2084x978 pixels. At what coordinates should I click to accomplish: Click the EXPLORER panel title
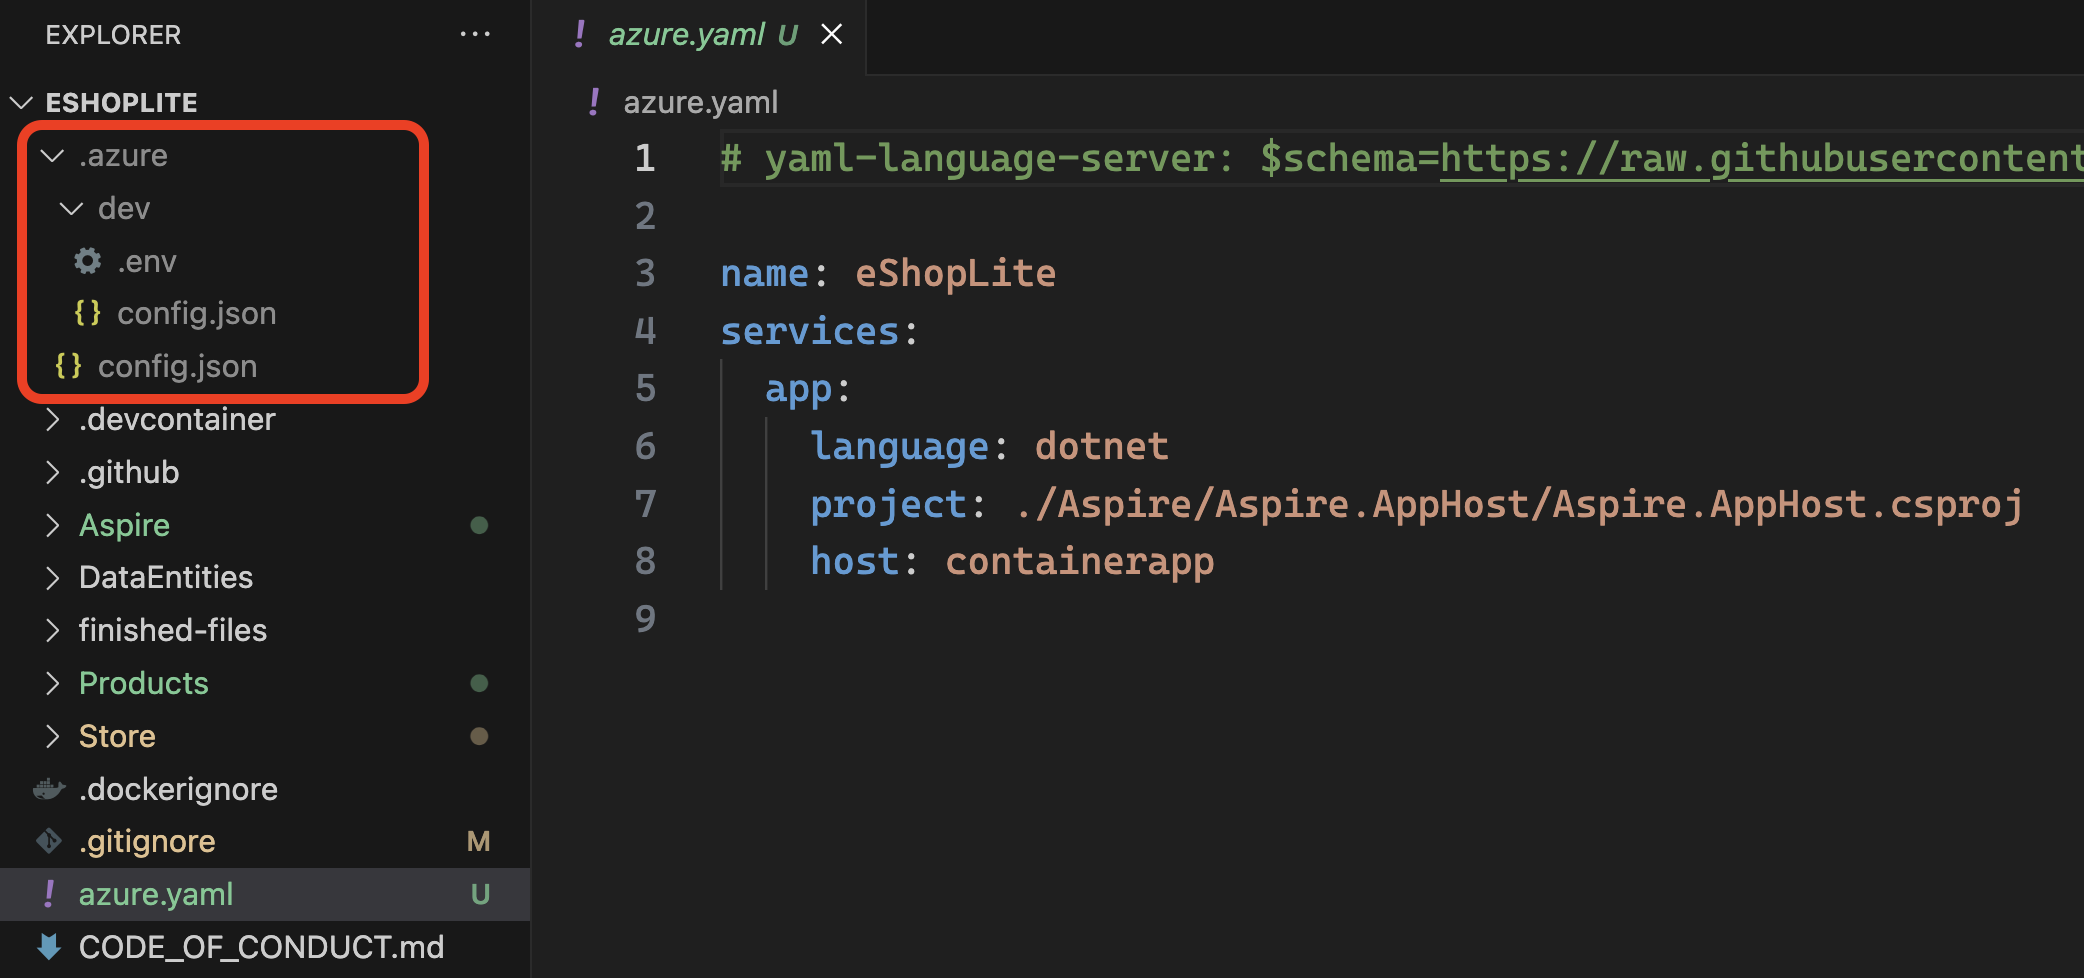(113, 35)
